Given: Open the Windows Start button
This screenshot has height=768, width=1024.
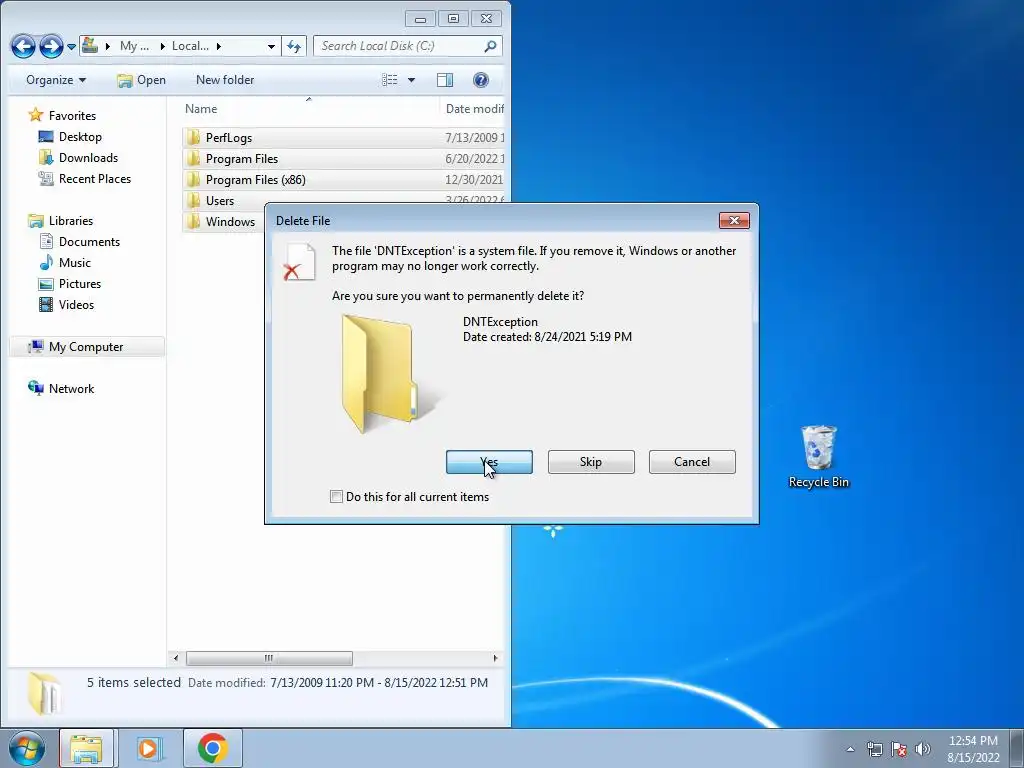Looking at the screenshot, I should point(27,748).
